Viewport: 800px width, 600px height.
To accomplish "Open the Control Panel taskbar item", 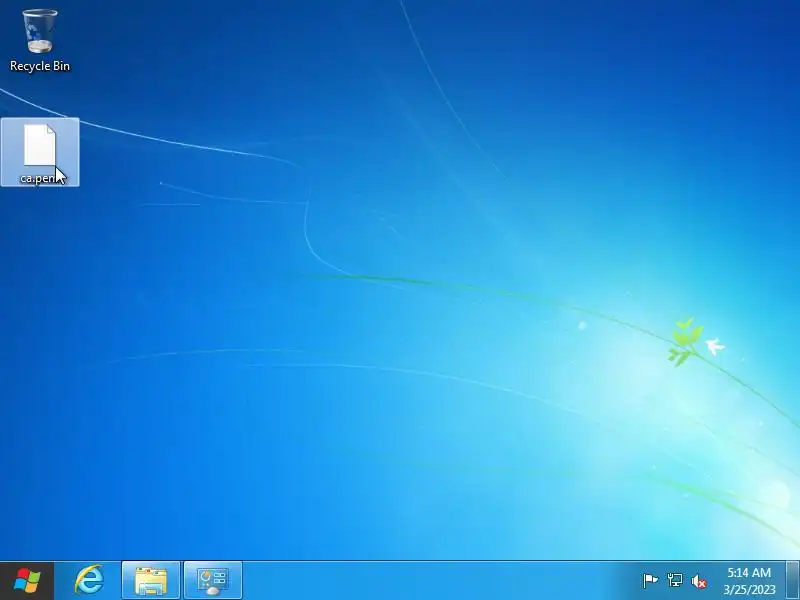I will [213, 581].
